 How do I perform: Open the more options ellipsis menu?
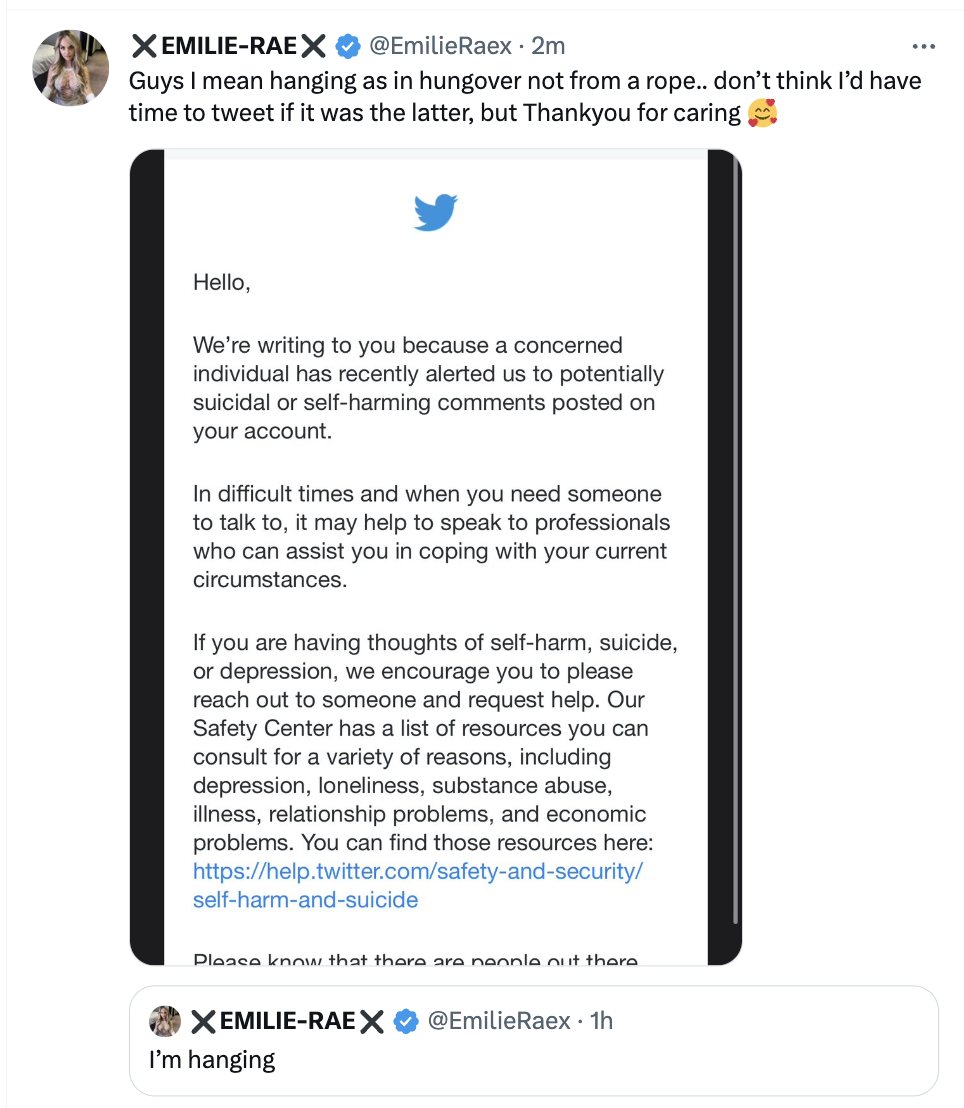[x=923, y=46]
